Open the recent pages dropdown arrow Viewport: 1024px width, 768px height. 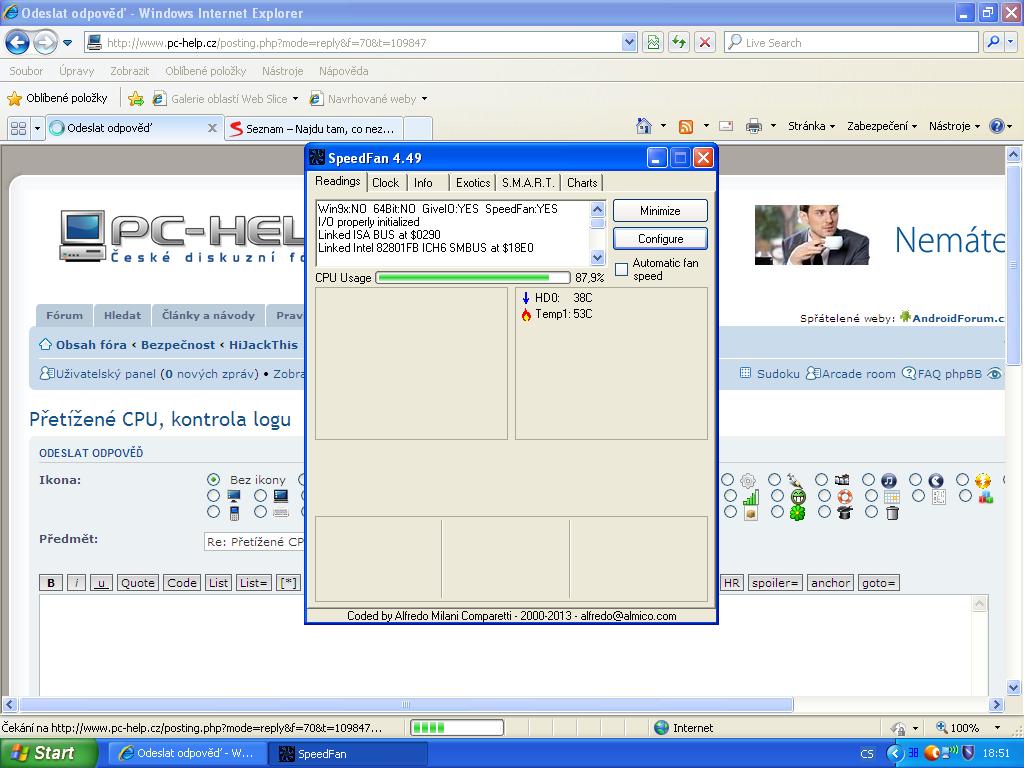(67, 43)
